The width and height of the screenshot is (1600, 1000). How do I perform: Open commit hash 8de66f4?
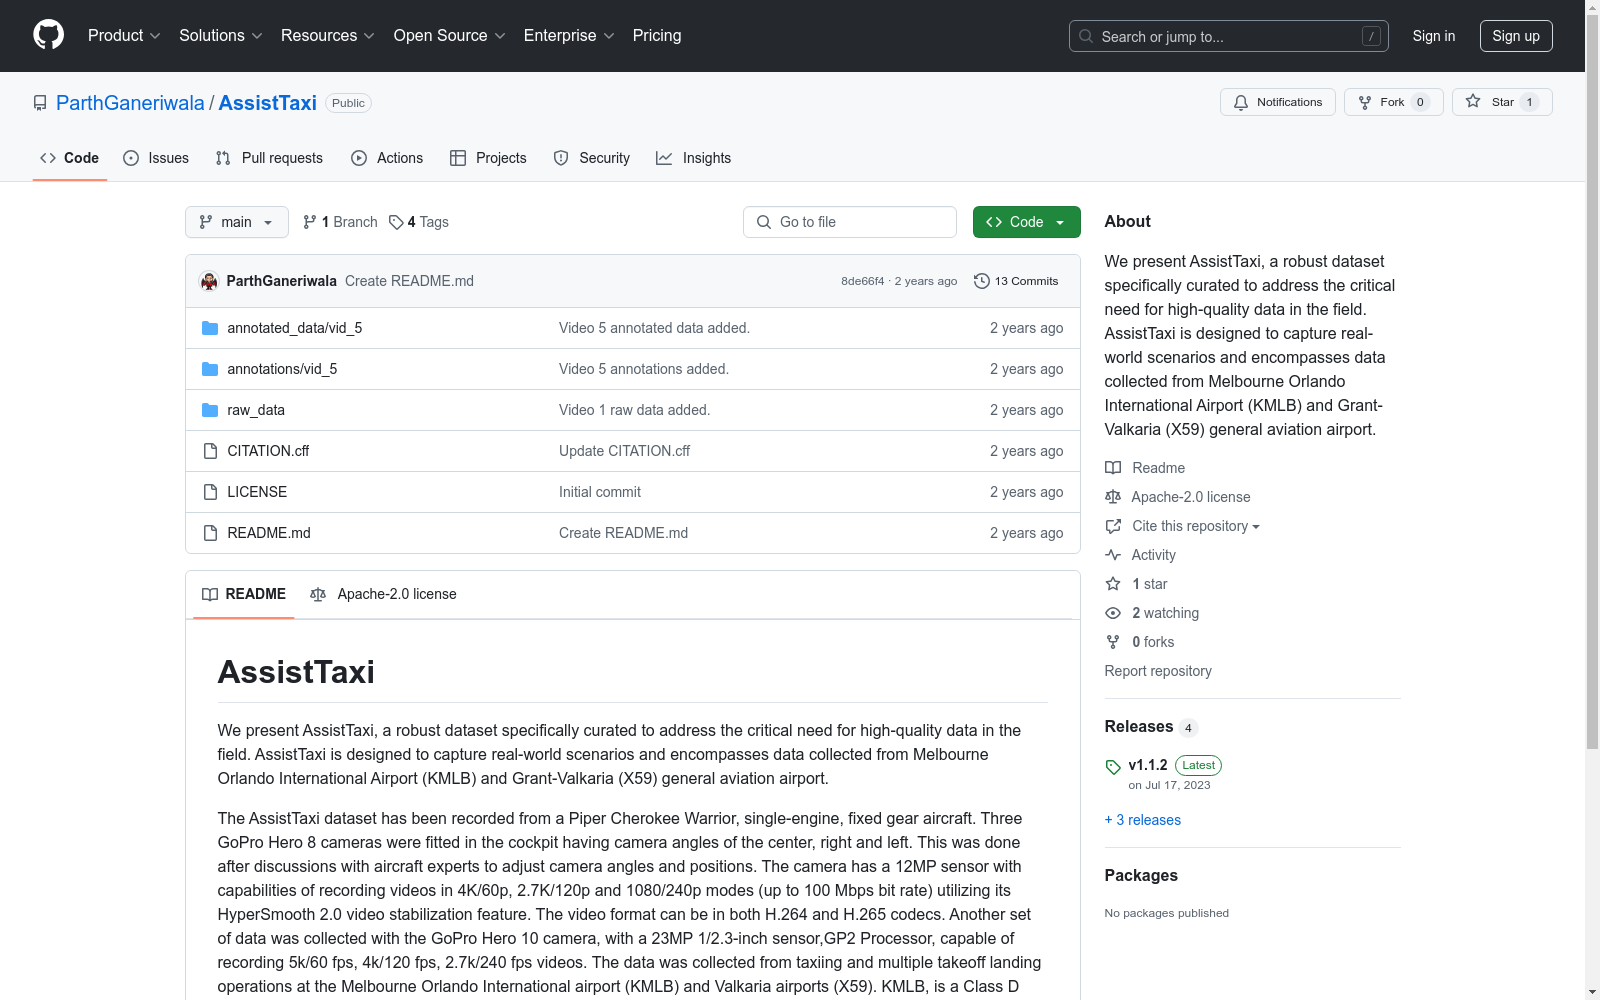pyautogui.click(x=862, y=281)
